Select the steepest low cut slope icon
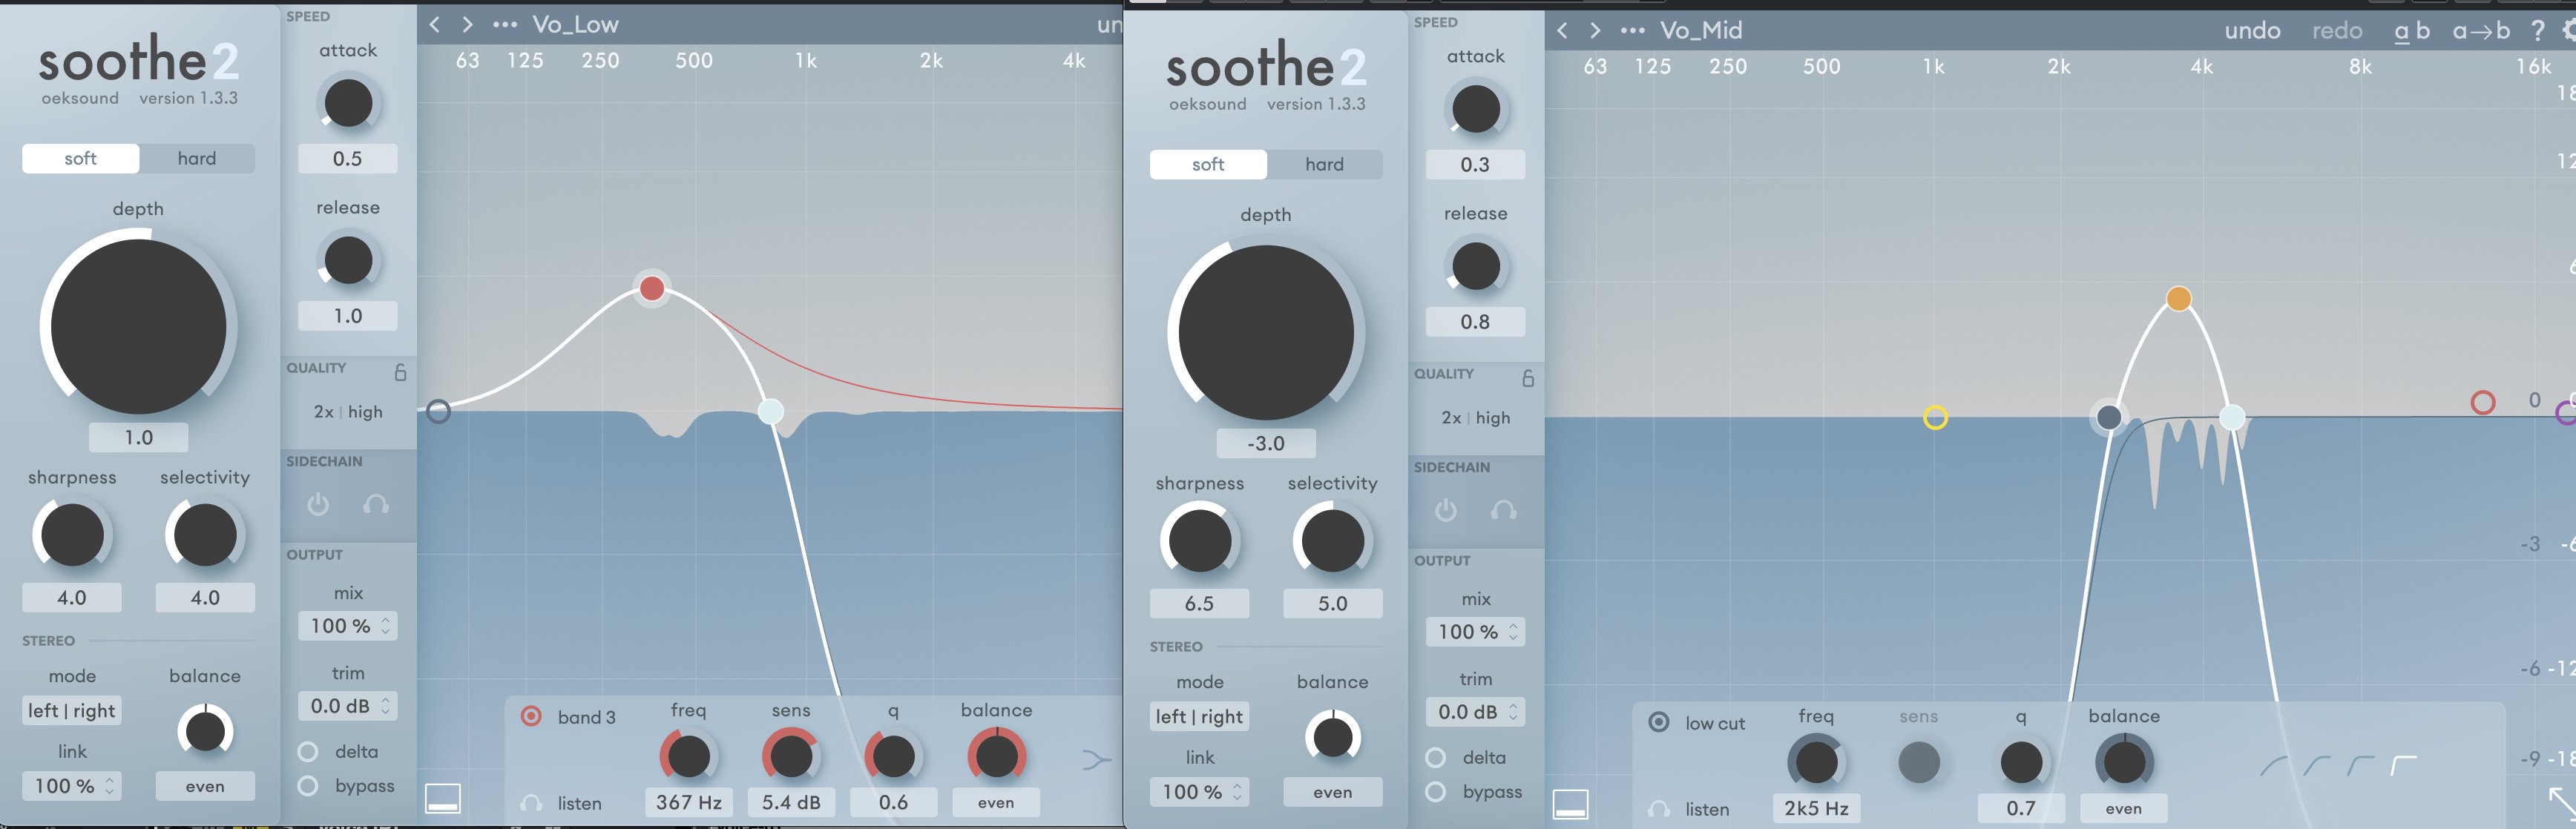 point(2403,766)
